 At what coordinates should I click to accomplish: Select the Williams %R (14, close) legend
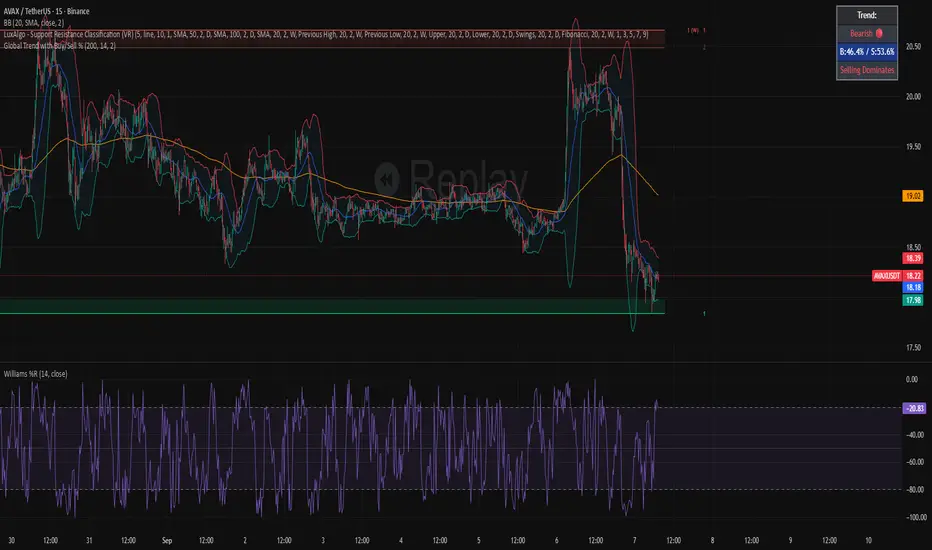pos(36,373)
